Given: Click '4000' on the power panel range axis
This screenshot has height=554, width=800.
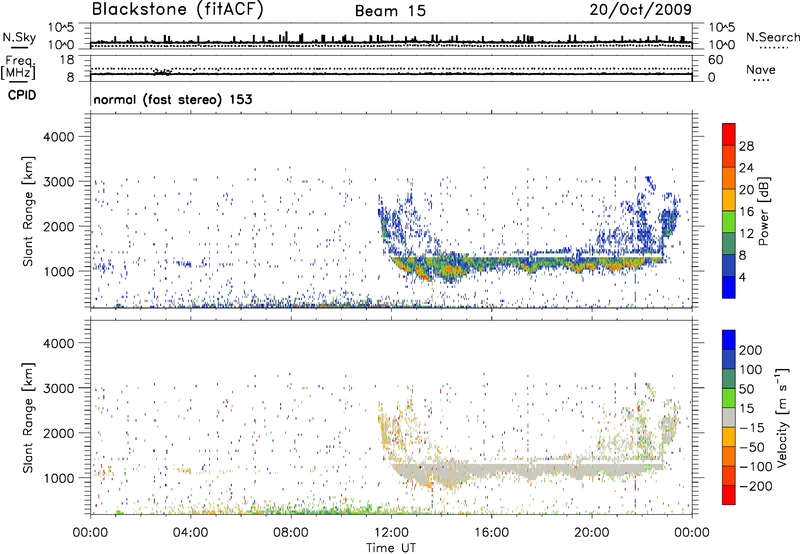Looking at the screenshot, I should pos(59,137).
